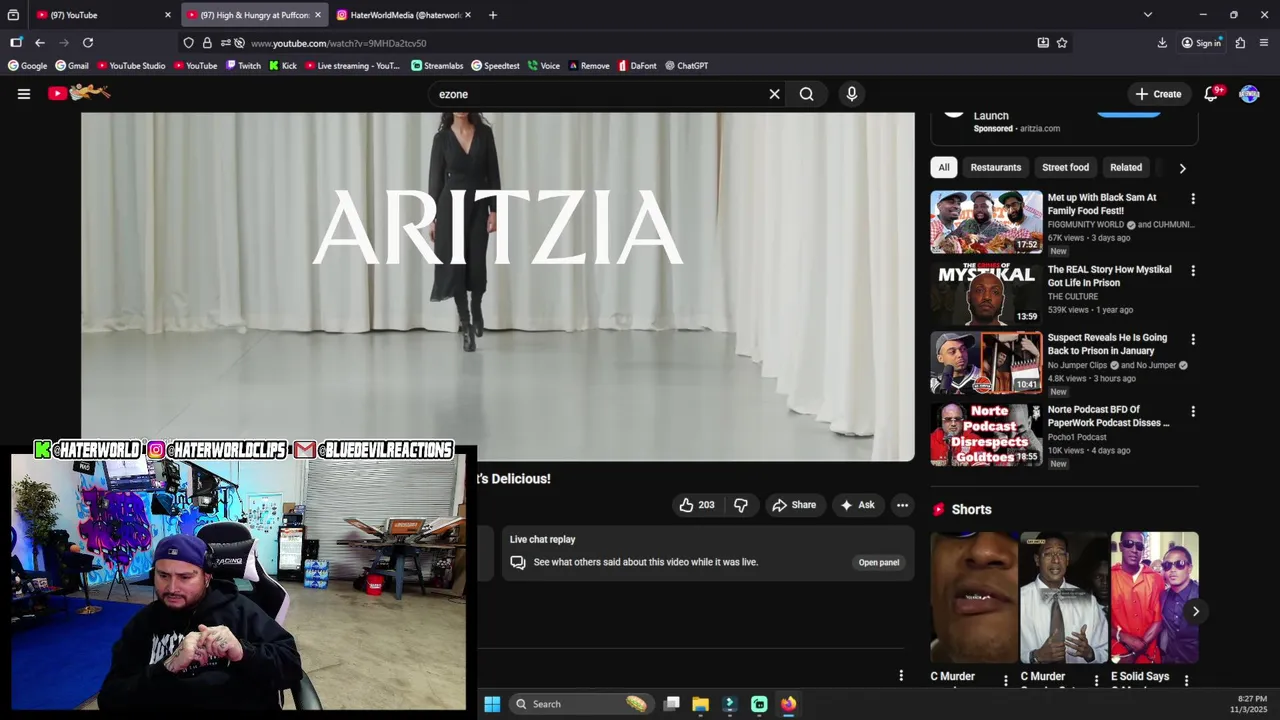The height and width of the screenshot is (720, 1280).
Task: Visit THE CULTURE channel link
Action: [1073, 297]
